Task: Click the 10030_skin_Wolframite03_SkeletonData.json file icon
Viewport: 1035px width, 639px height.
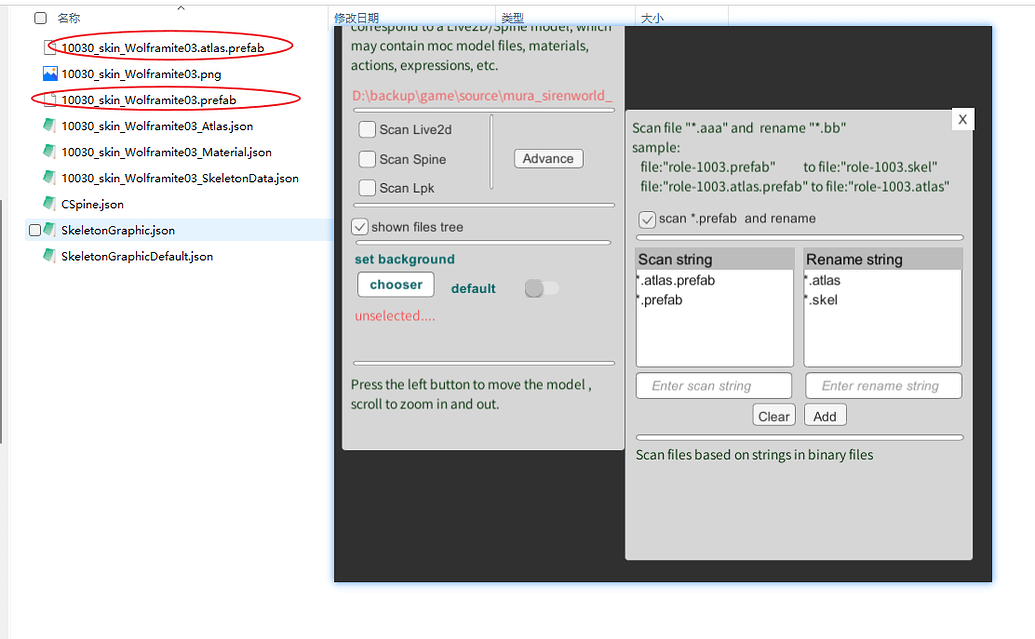Action: [50, 178]
